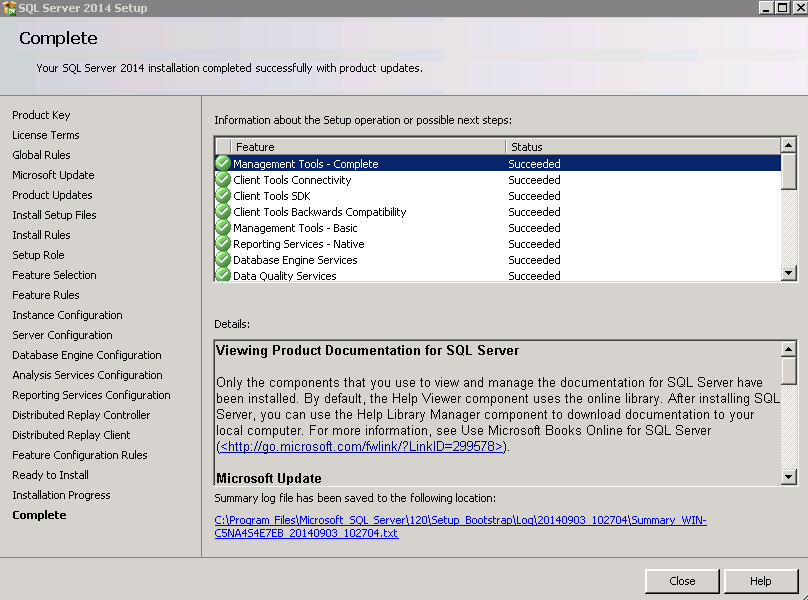Screen dimensions: 808x600
Task: Click Viewing Product Documentation heading in Details
Action: click(x=367, y=351)
